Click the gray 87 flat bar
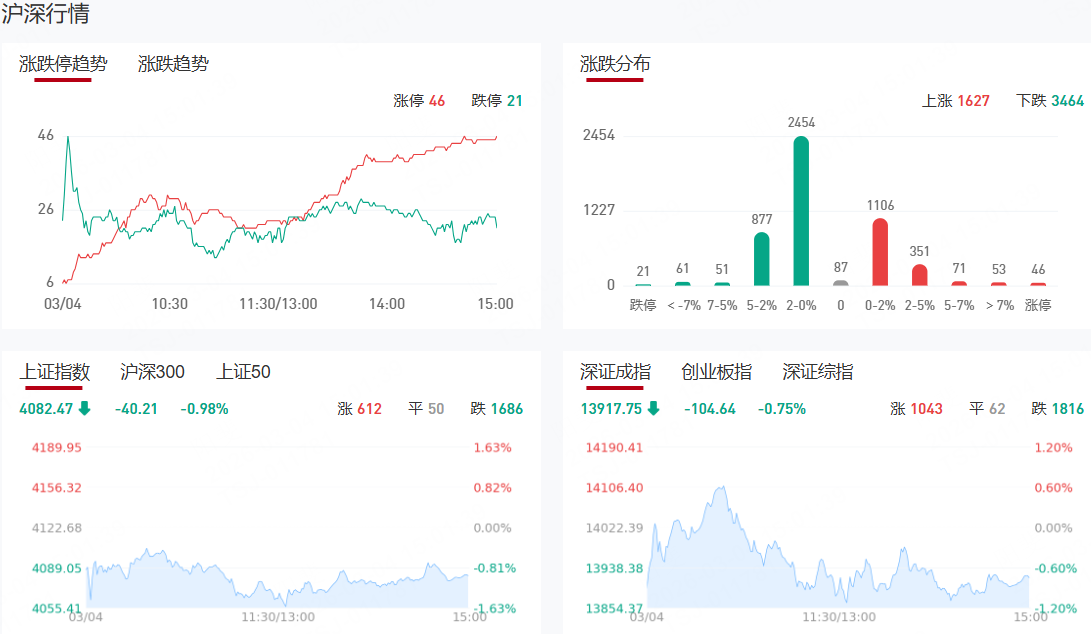The image size is (1091, 634). click(840, 282)
